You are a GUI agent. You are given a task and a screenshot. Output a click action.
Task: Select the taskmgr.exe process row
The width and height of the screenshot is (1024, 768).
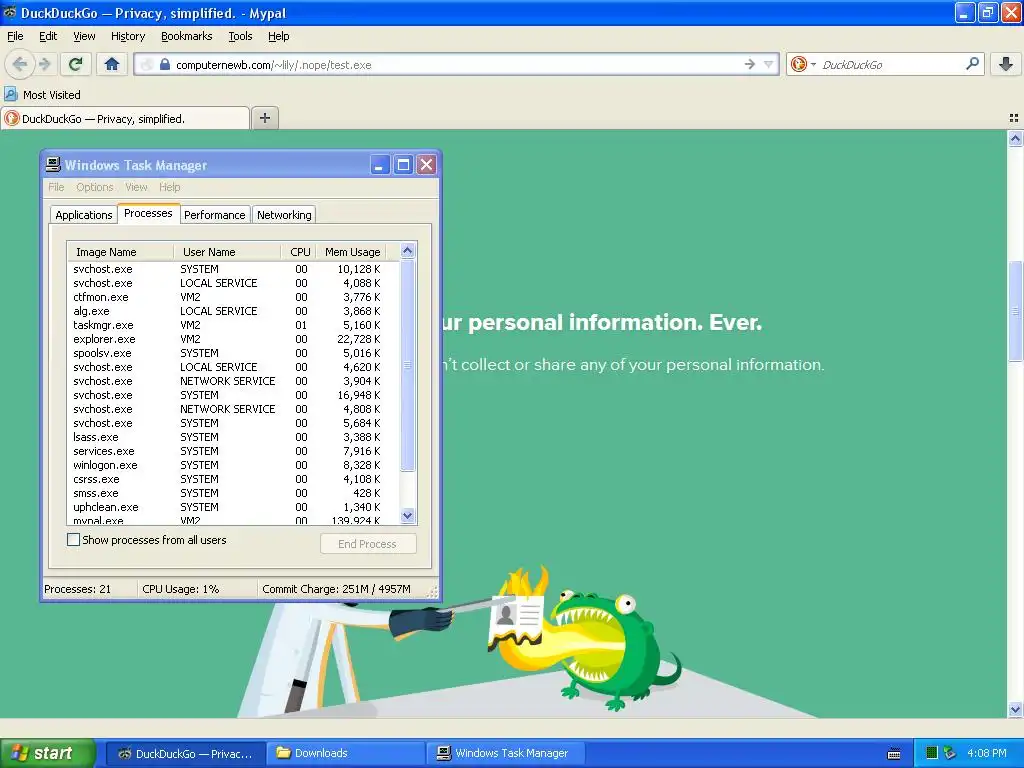tap(233, 325)
